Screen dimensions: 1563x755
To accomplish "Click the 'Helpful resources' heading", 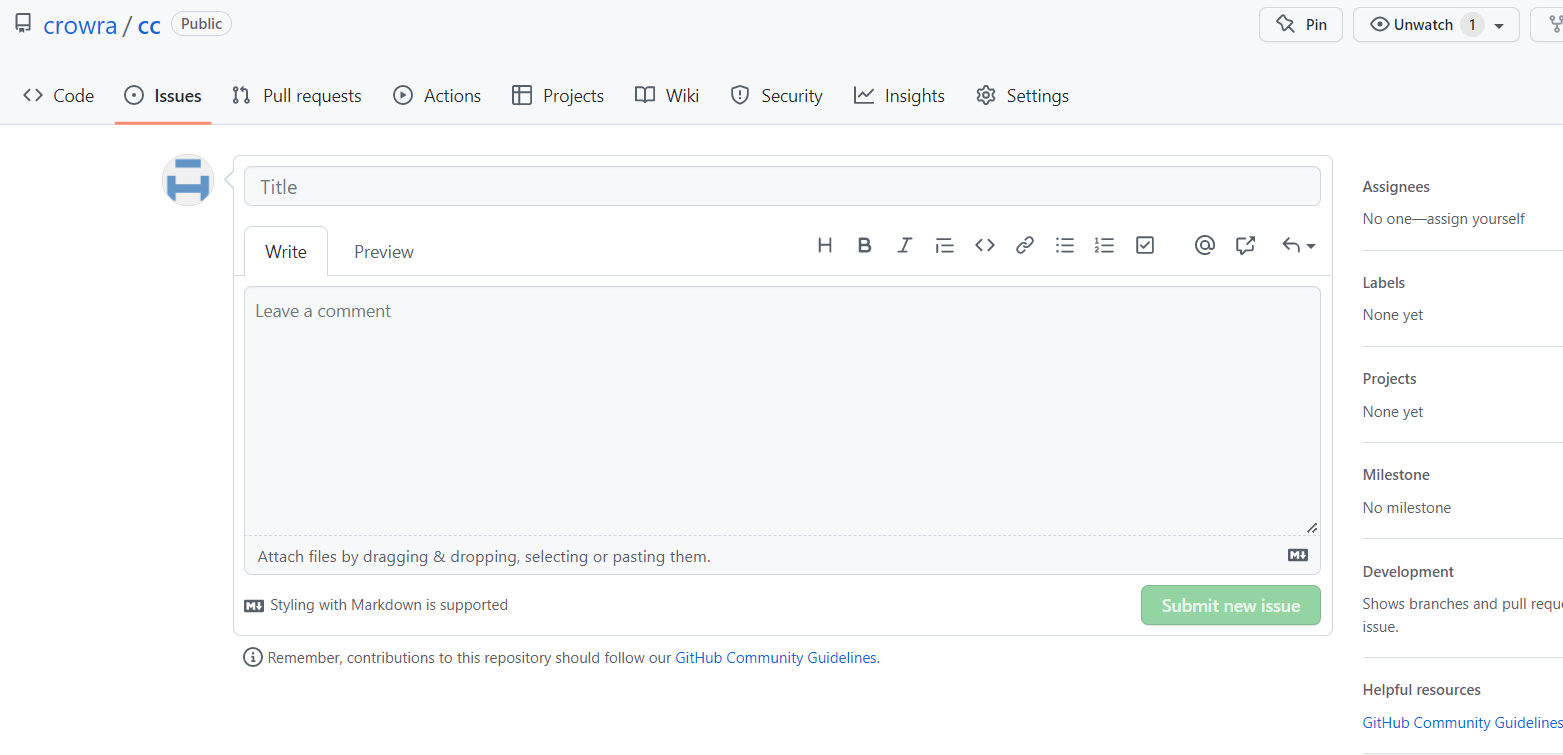I will [1422, 690].
